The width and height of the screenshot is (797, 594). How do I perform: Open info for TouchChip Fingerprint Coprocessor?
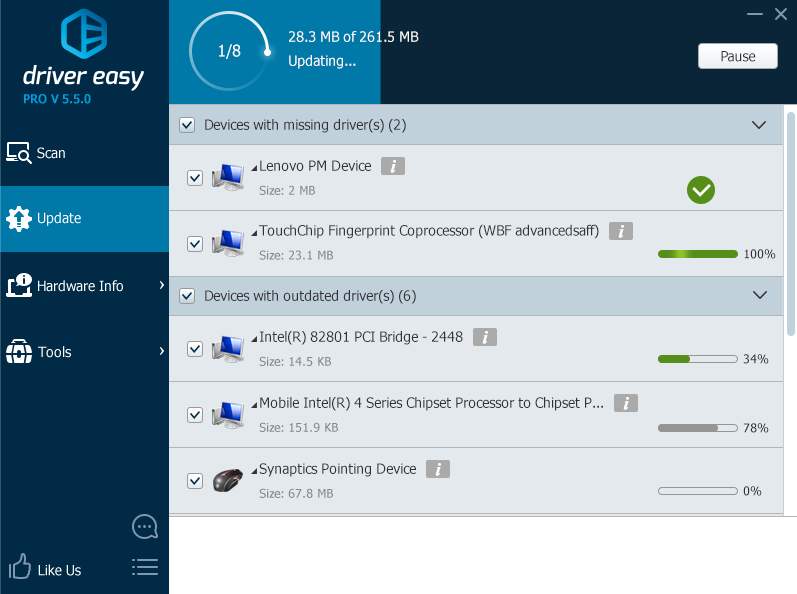(x=621, y=231)
